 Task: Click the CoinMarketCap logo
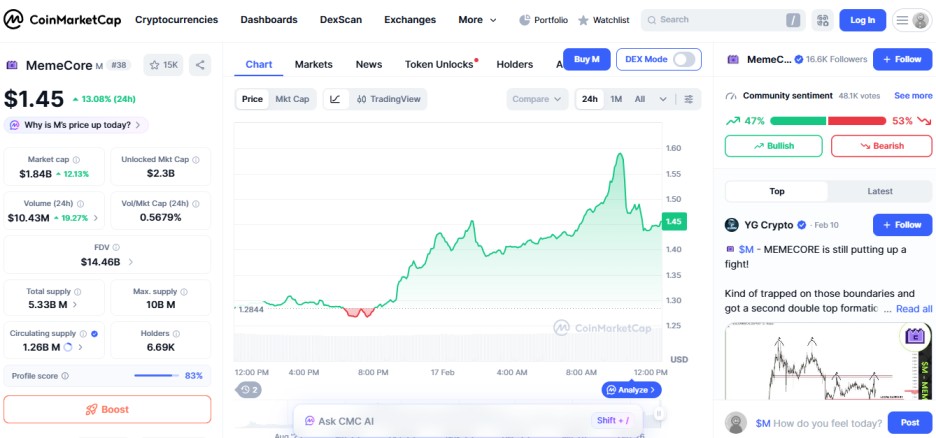[62, 20]
